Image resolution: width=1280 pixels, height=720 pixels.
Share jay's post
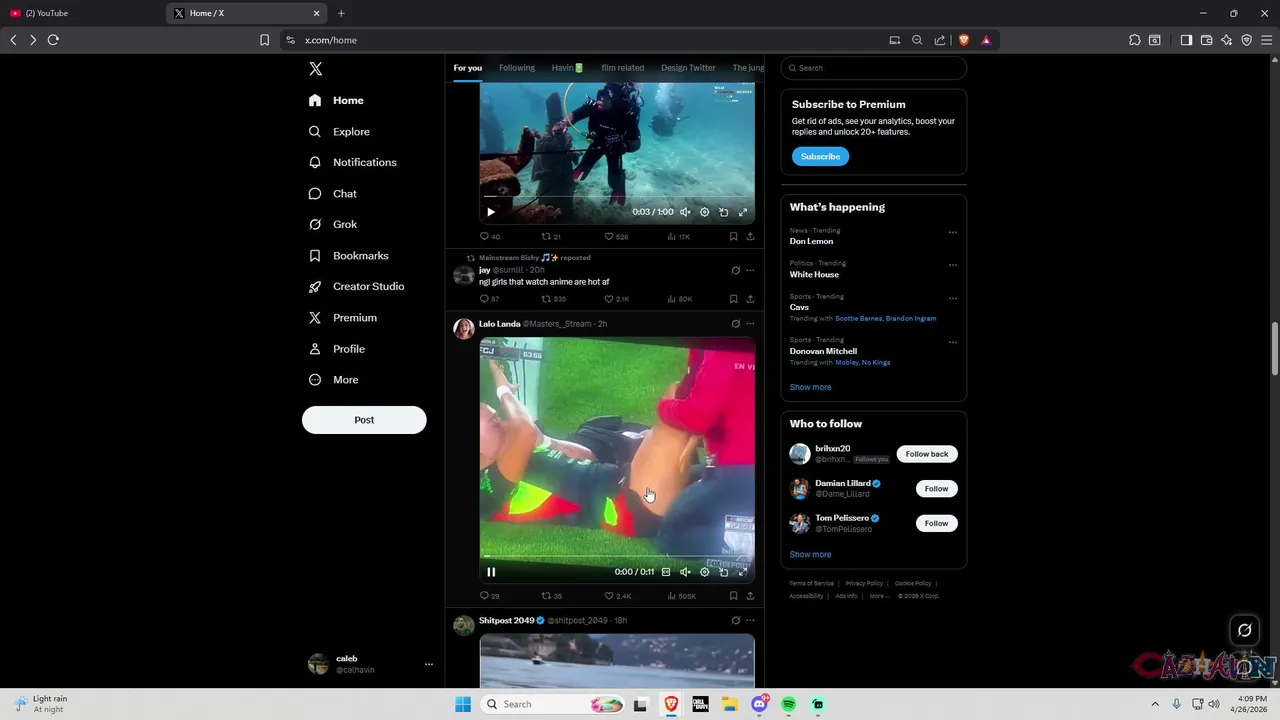point(750,299)
